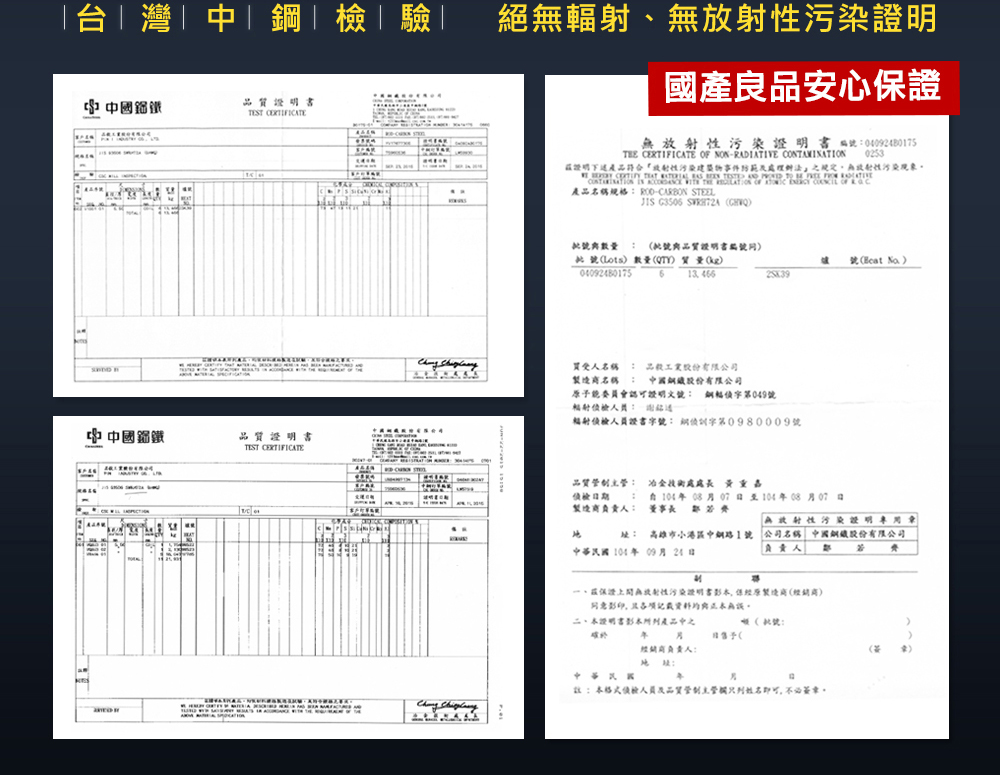Image resolution: width=1000 pixels, height=775 pixels.
Task: Click the red 國產良品安心保證 banner
Action: (x=803, y=87)
